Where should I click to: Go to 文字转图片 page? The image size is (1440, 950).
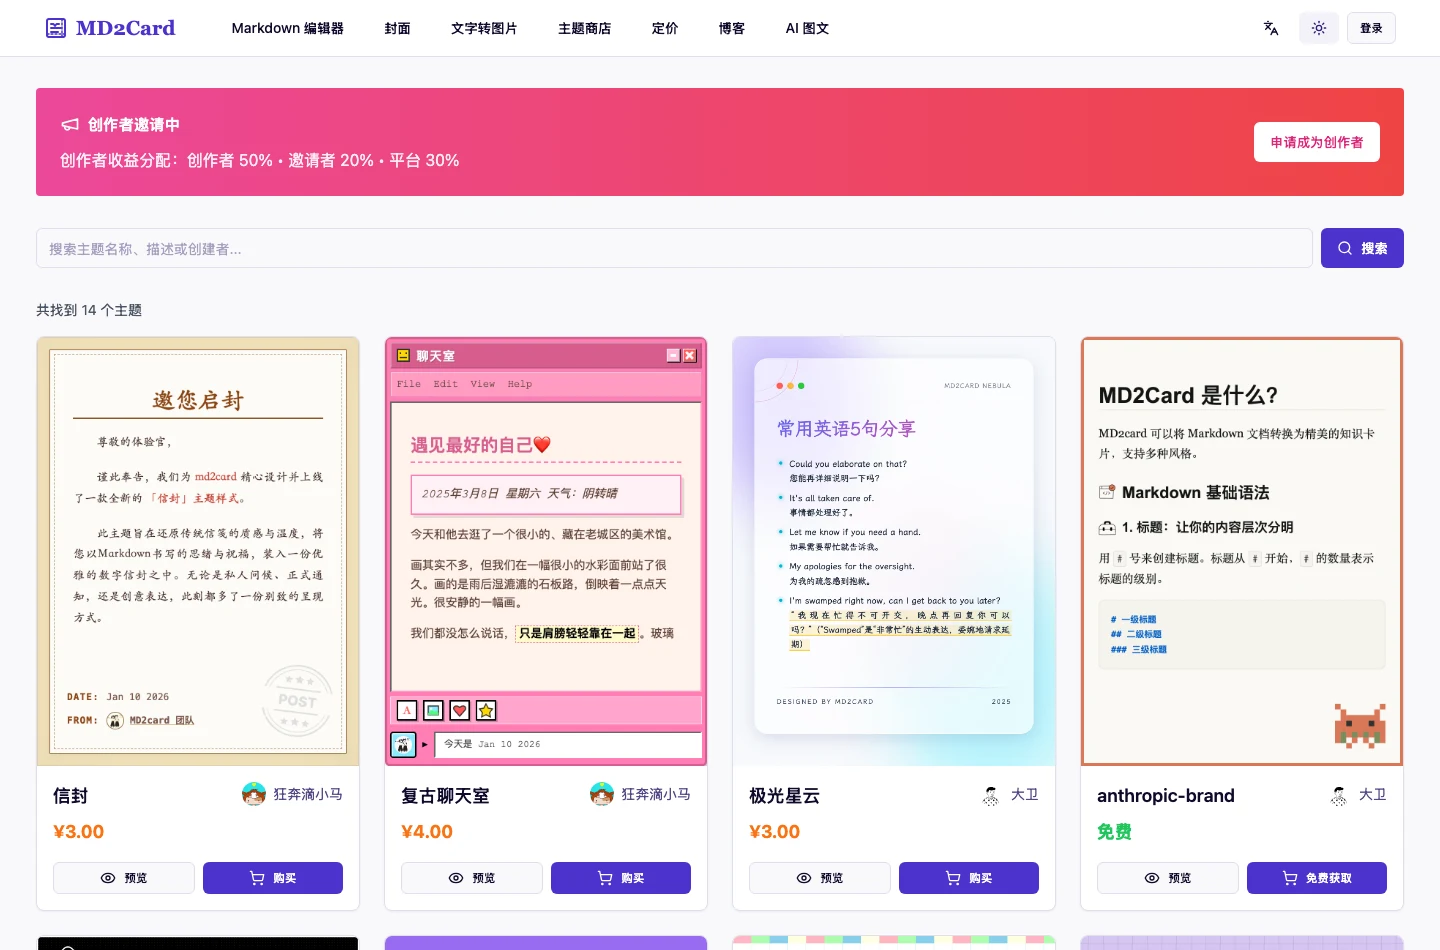(484, 28)
